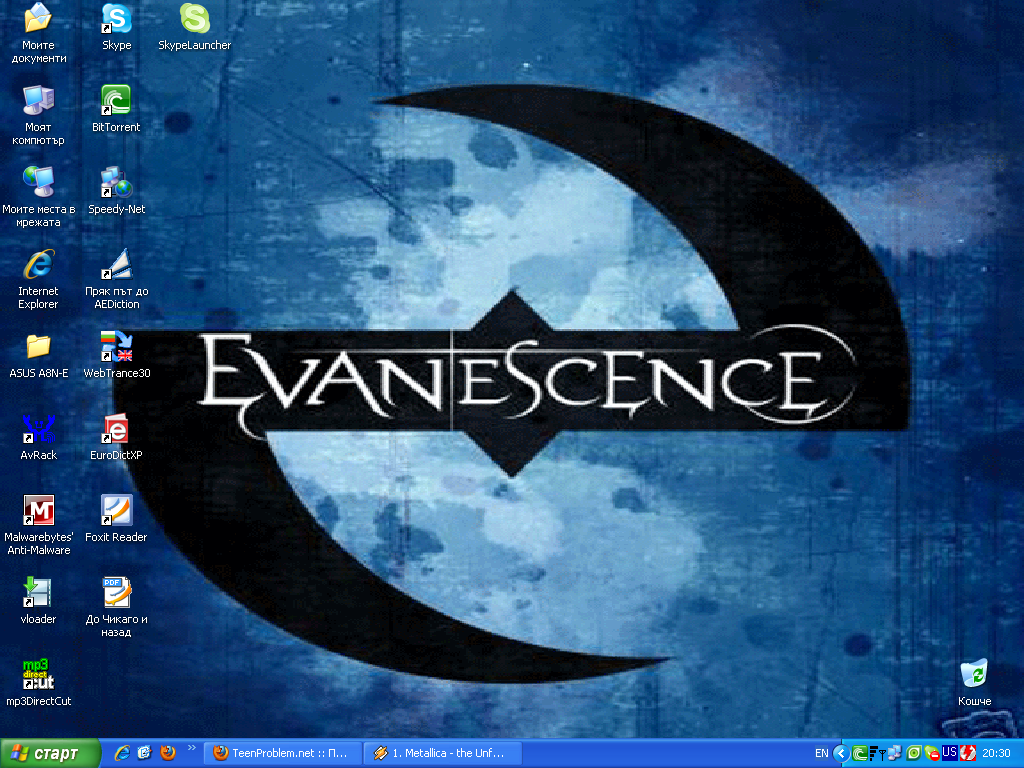Click the green eye tray icon
1024x768 pixels.
pyautogui.click(x=914, y=754)
